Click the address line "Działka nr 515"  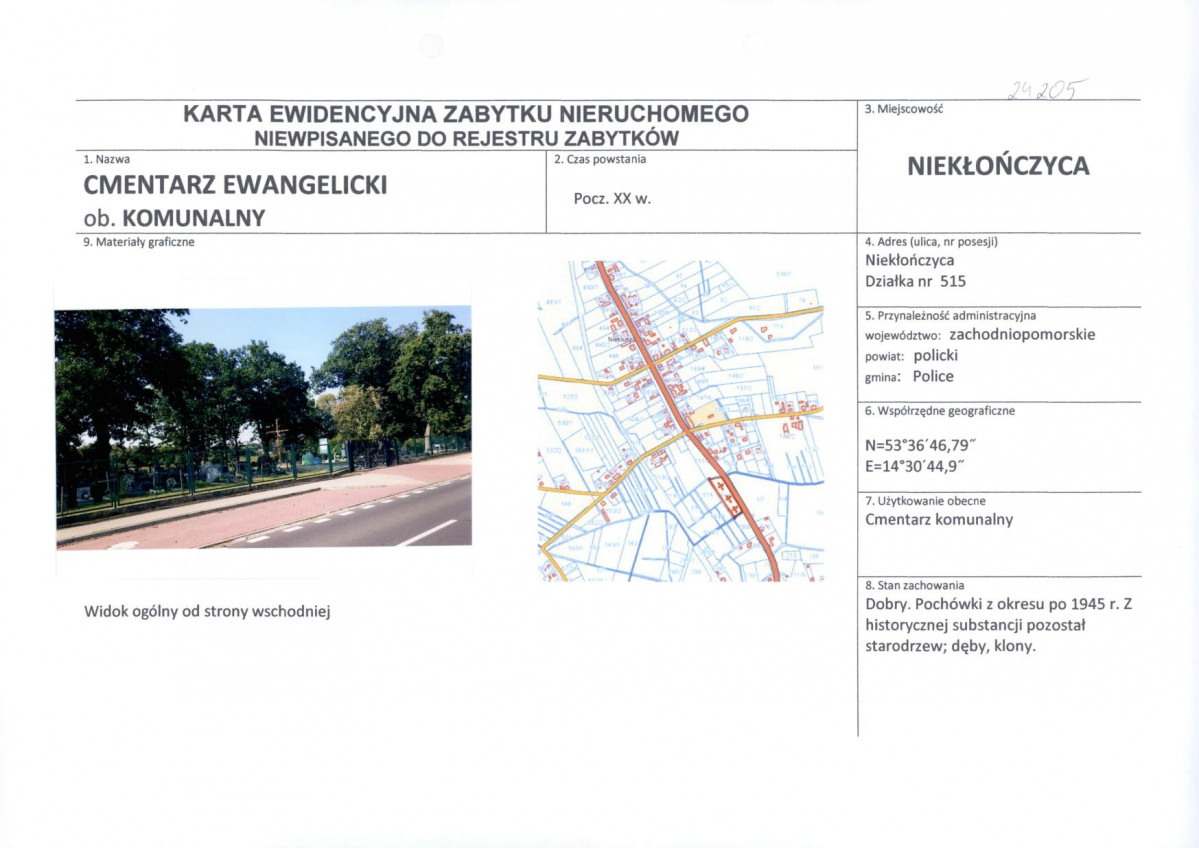pos(915,281)
